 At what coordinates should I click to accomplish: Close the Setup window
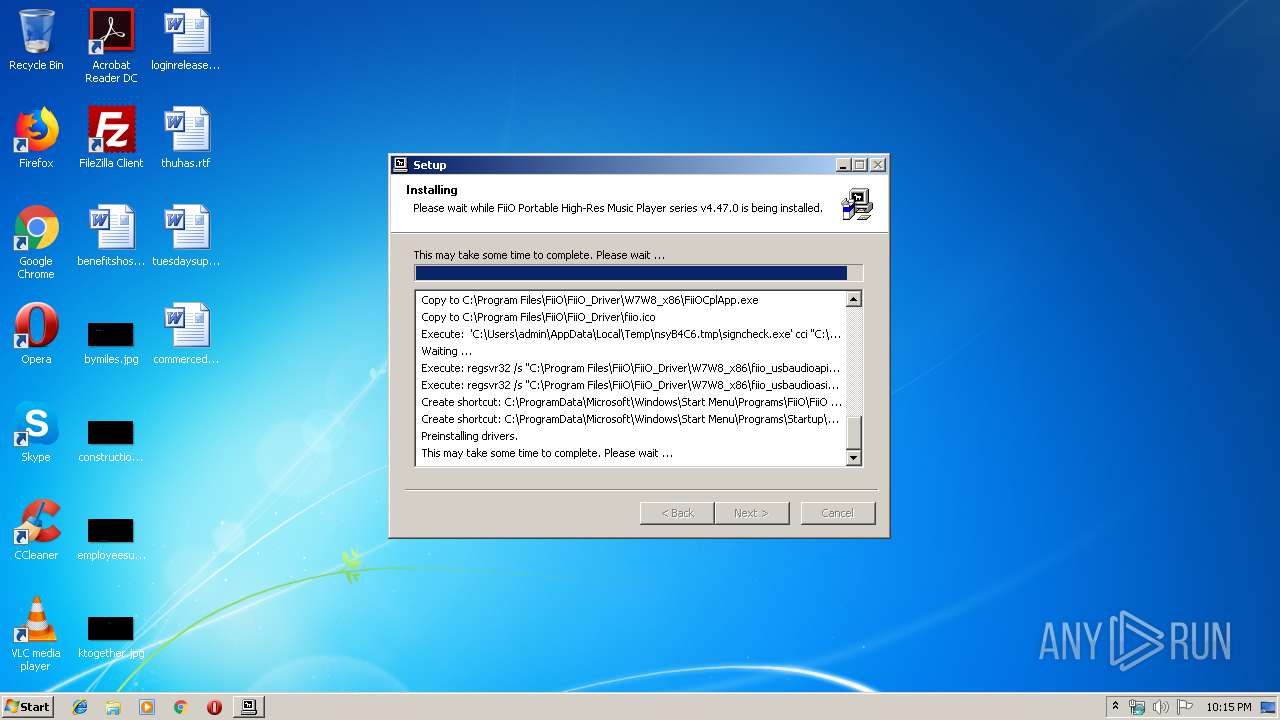[x=878, y=165]
